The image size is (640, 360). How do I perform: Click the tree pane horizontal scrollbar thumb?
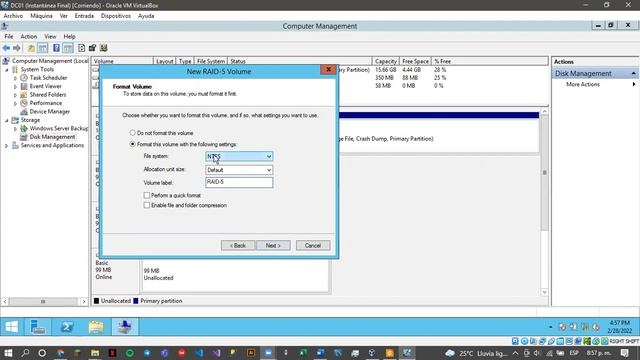(x=43, y=302)
